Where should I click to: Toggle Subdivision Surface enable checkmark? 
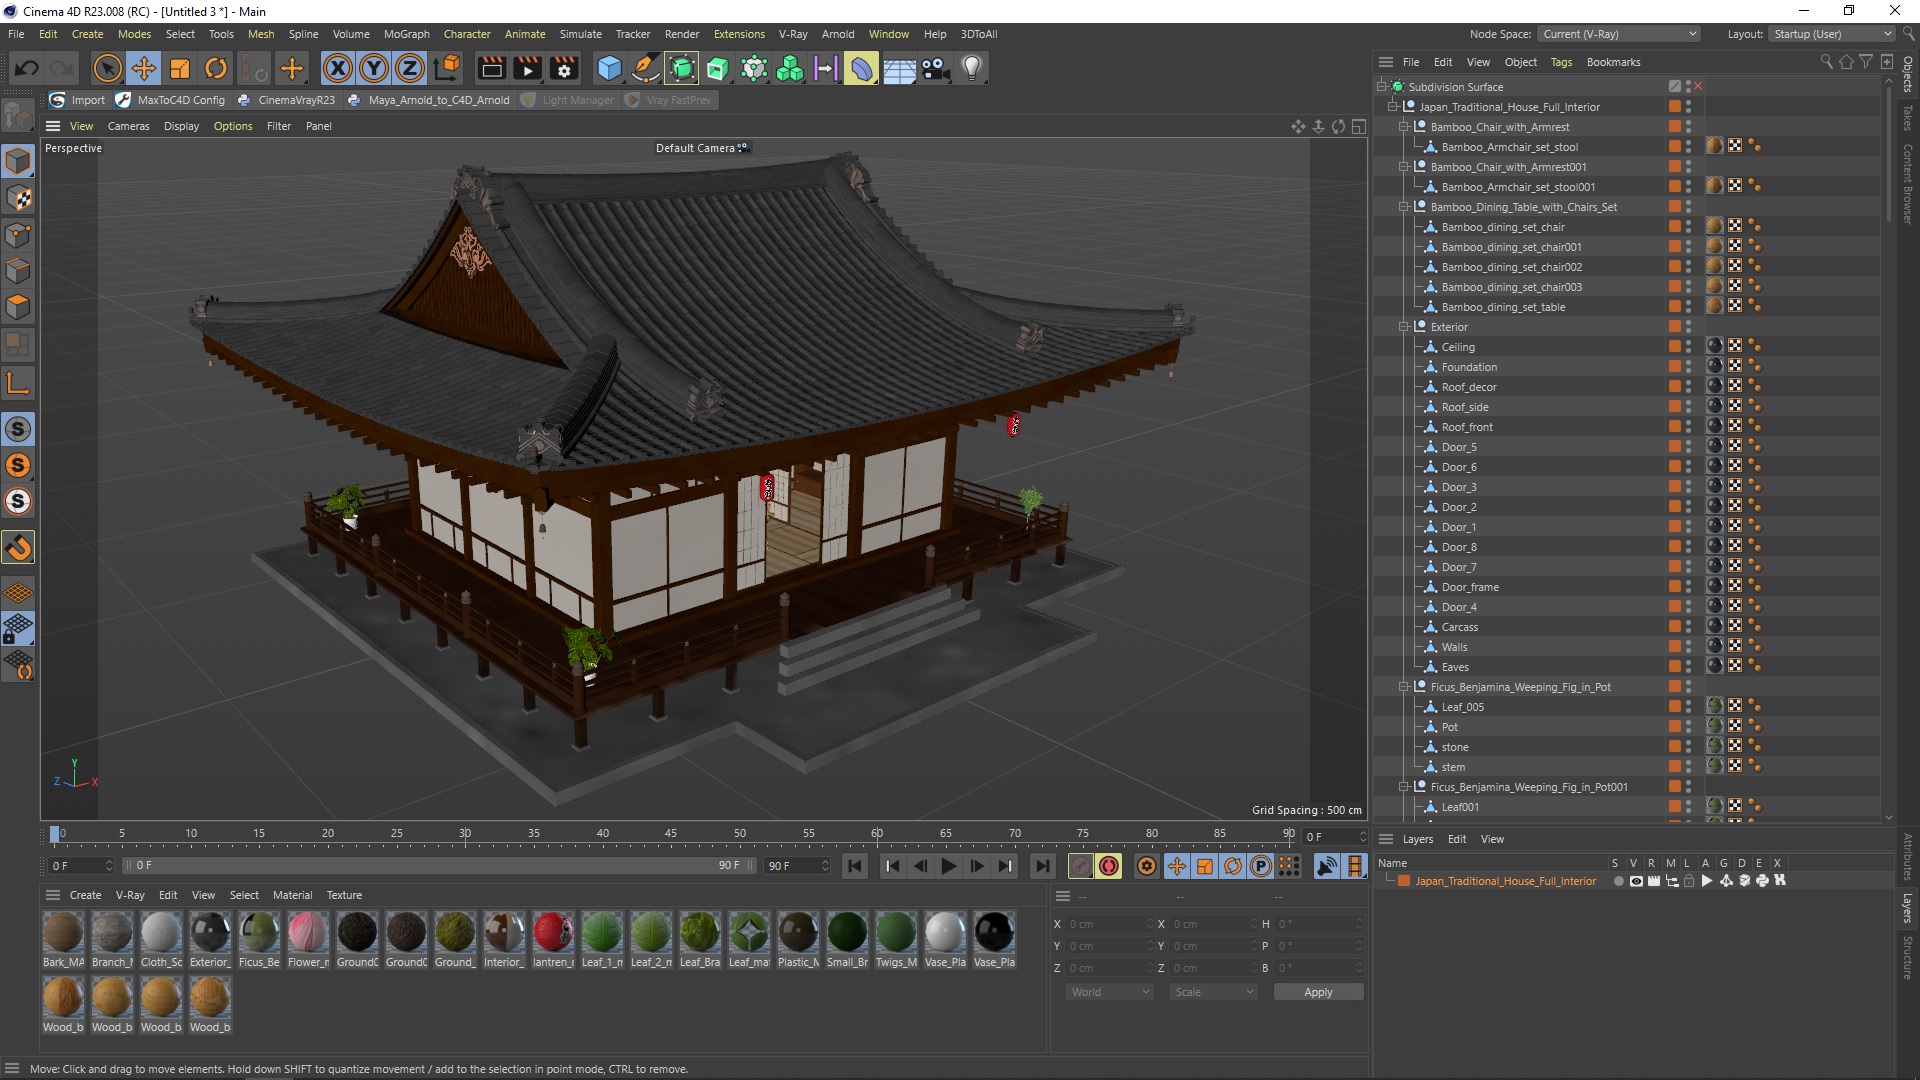pyautogui.click(x=1698, y=87)
